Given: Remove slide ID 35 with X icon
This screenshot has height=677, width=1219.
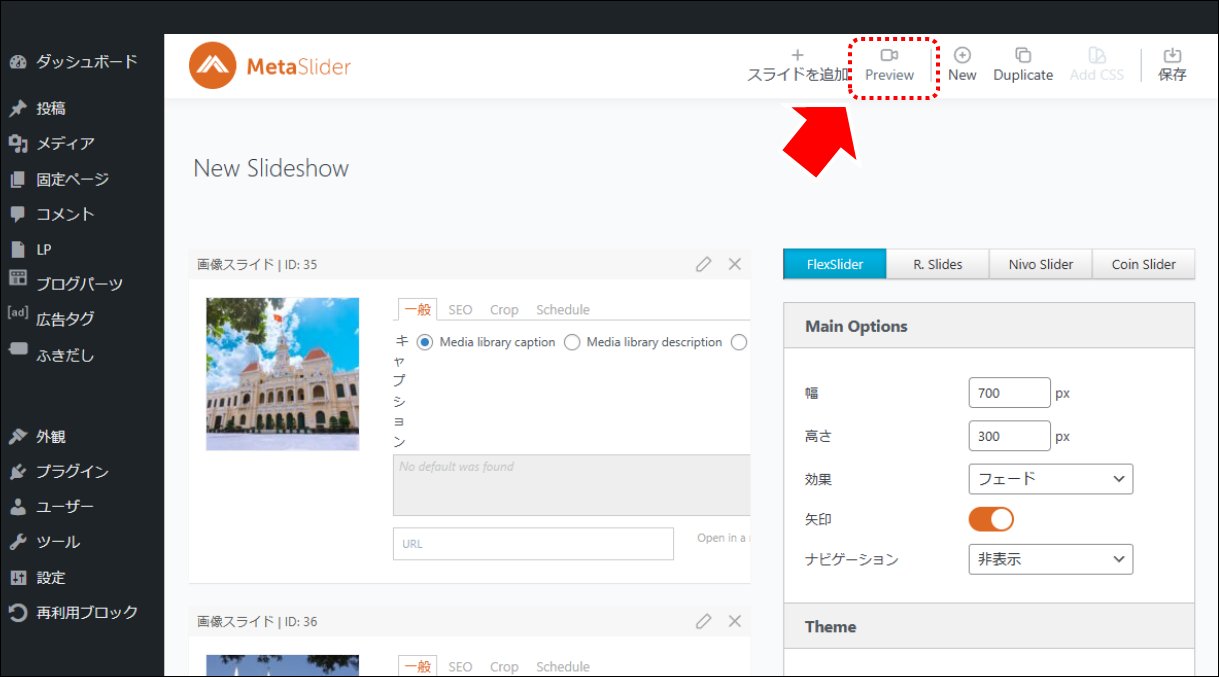Looking at the screenshot, I should (735, 264).
